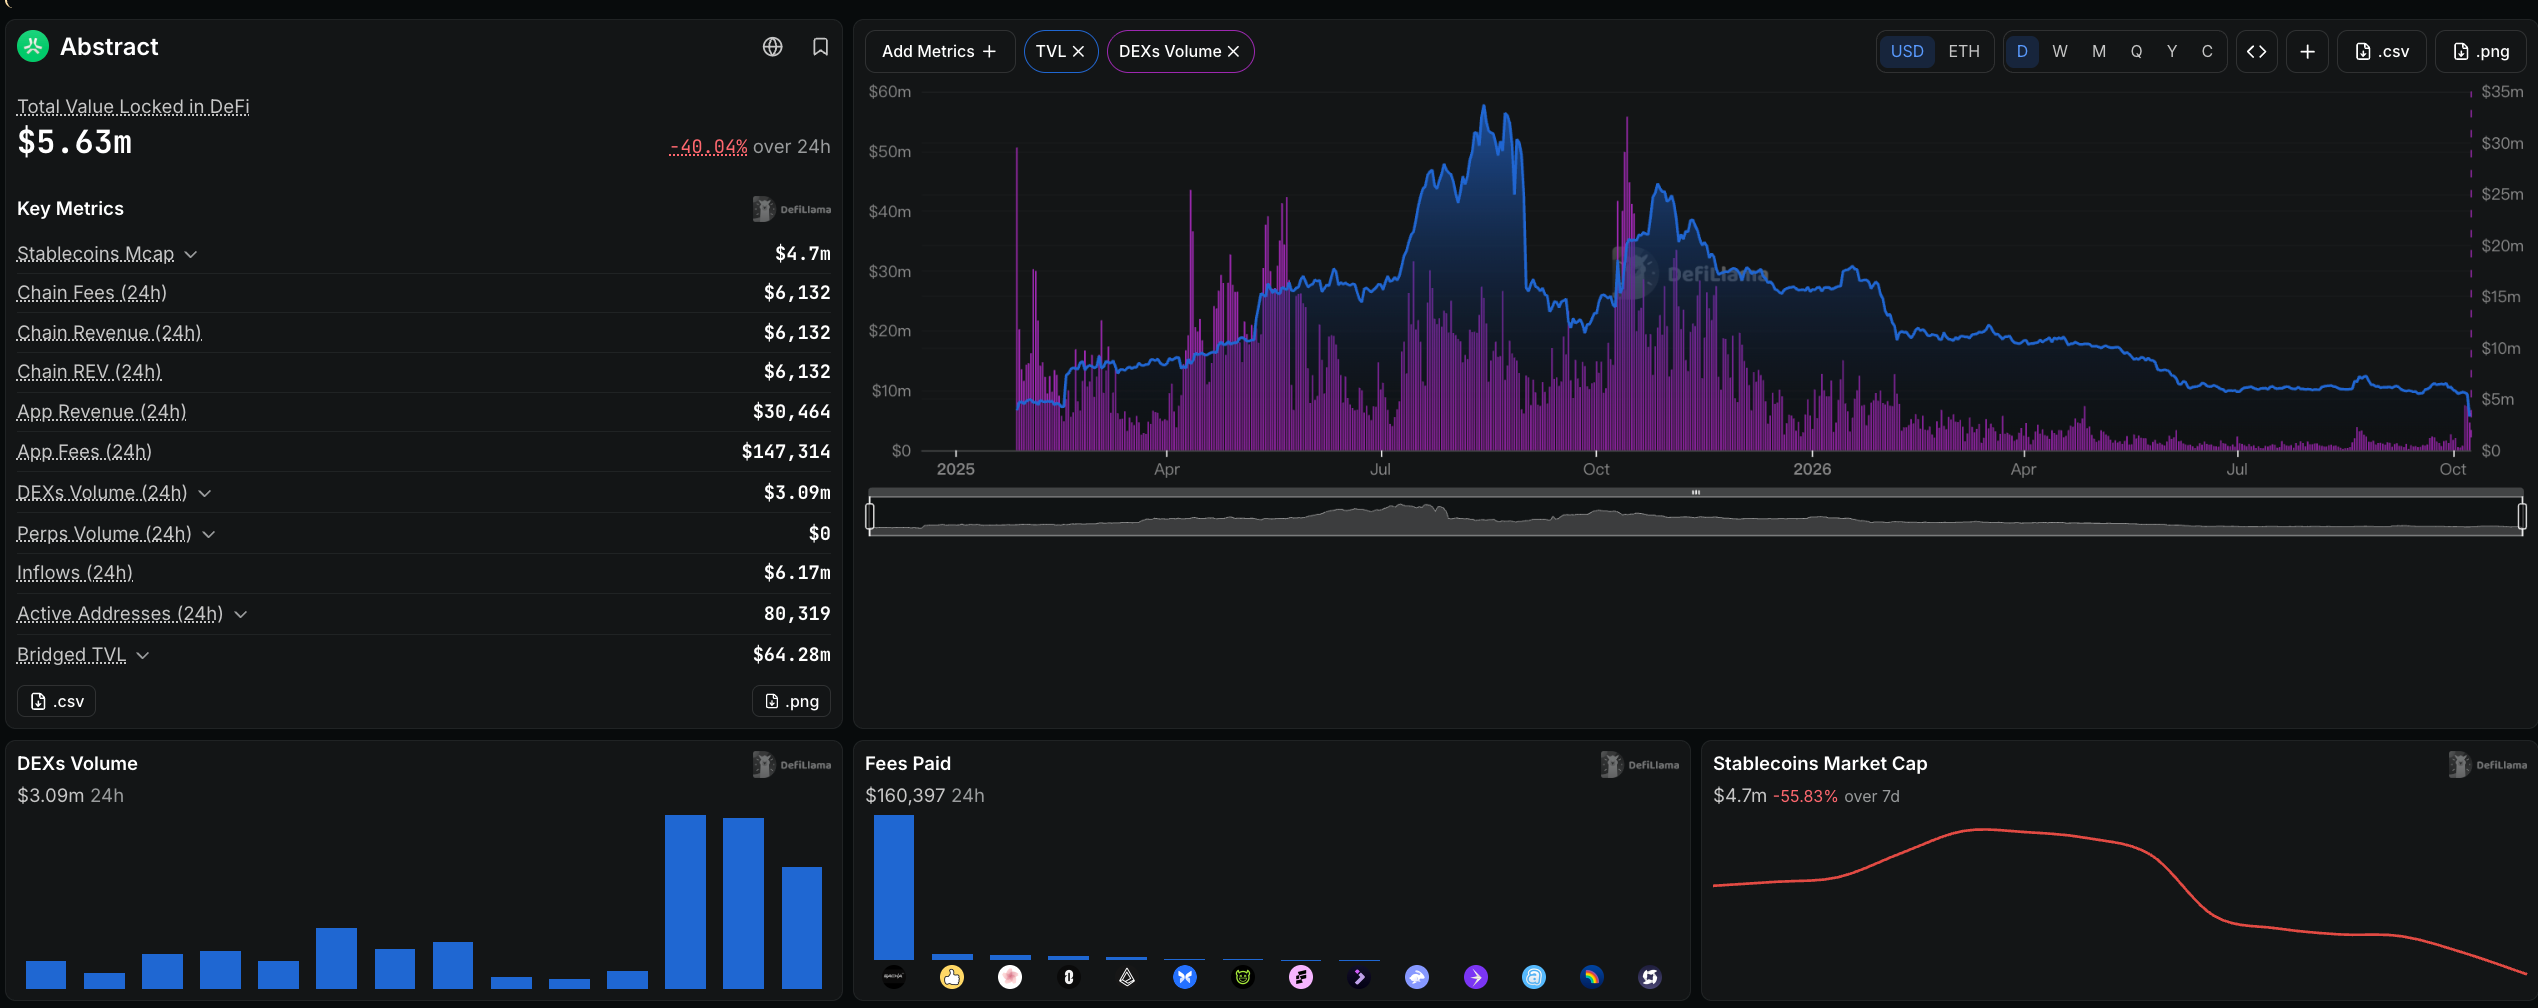
Task: Switch chart denomination to ETH
Action: point(1964,52)
